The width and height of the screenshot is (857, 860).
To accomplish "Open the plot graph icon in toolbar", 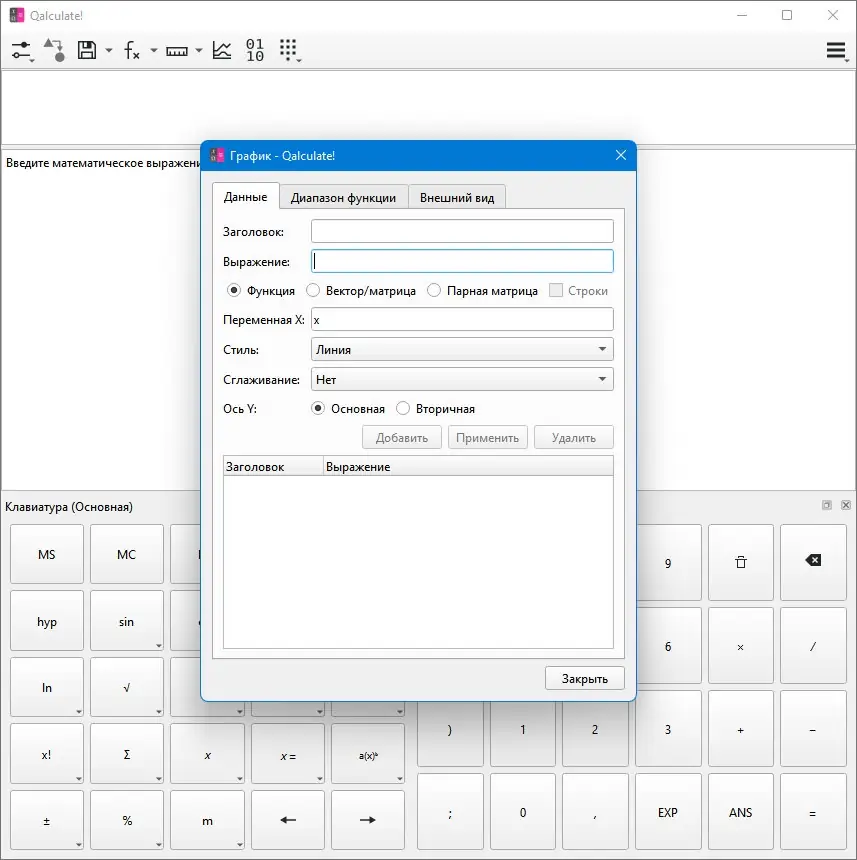I will [x=222, y=50].
